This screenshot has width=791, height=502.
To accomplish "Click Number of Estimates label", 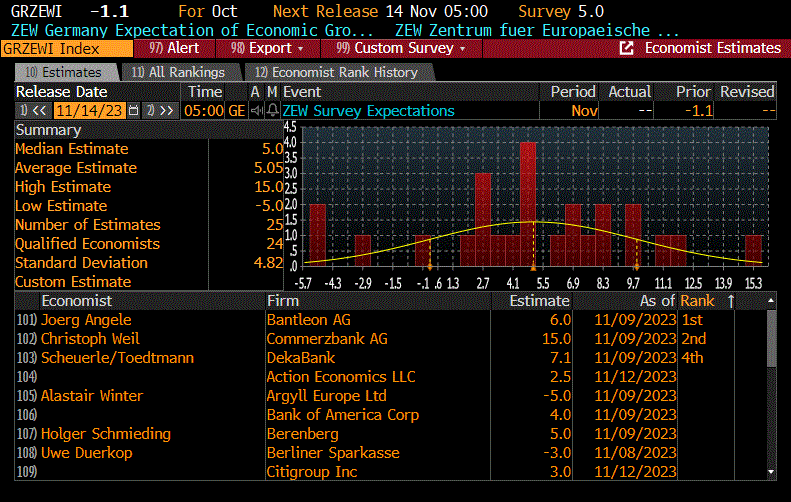I will [88, 225].
